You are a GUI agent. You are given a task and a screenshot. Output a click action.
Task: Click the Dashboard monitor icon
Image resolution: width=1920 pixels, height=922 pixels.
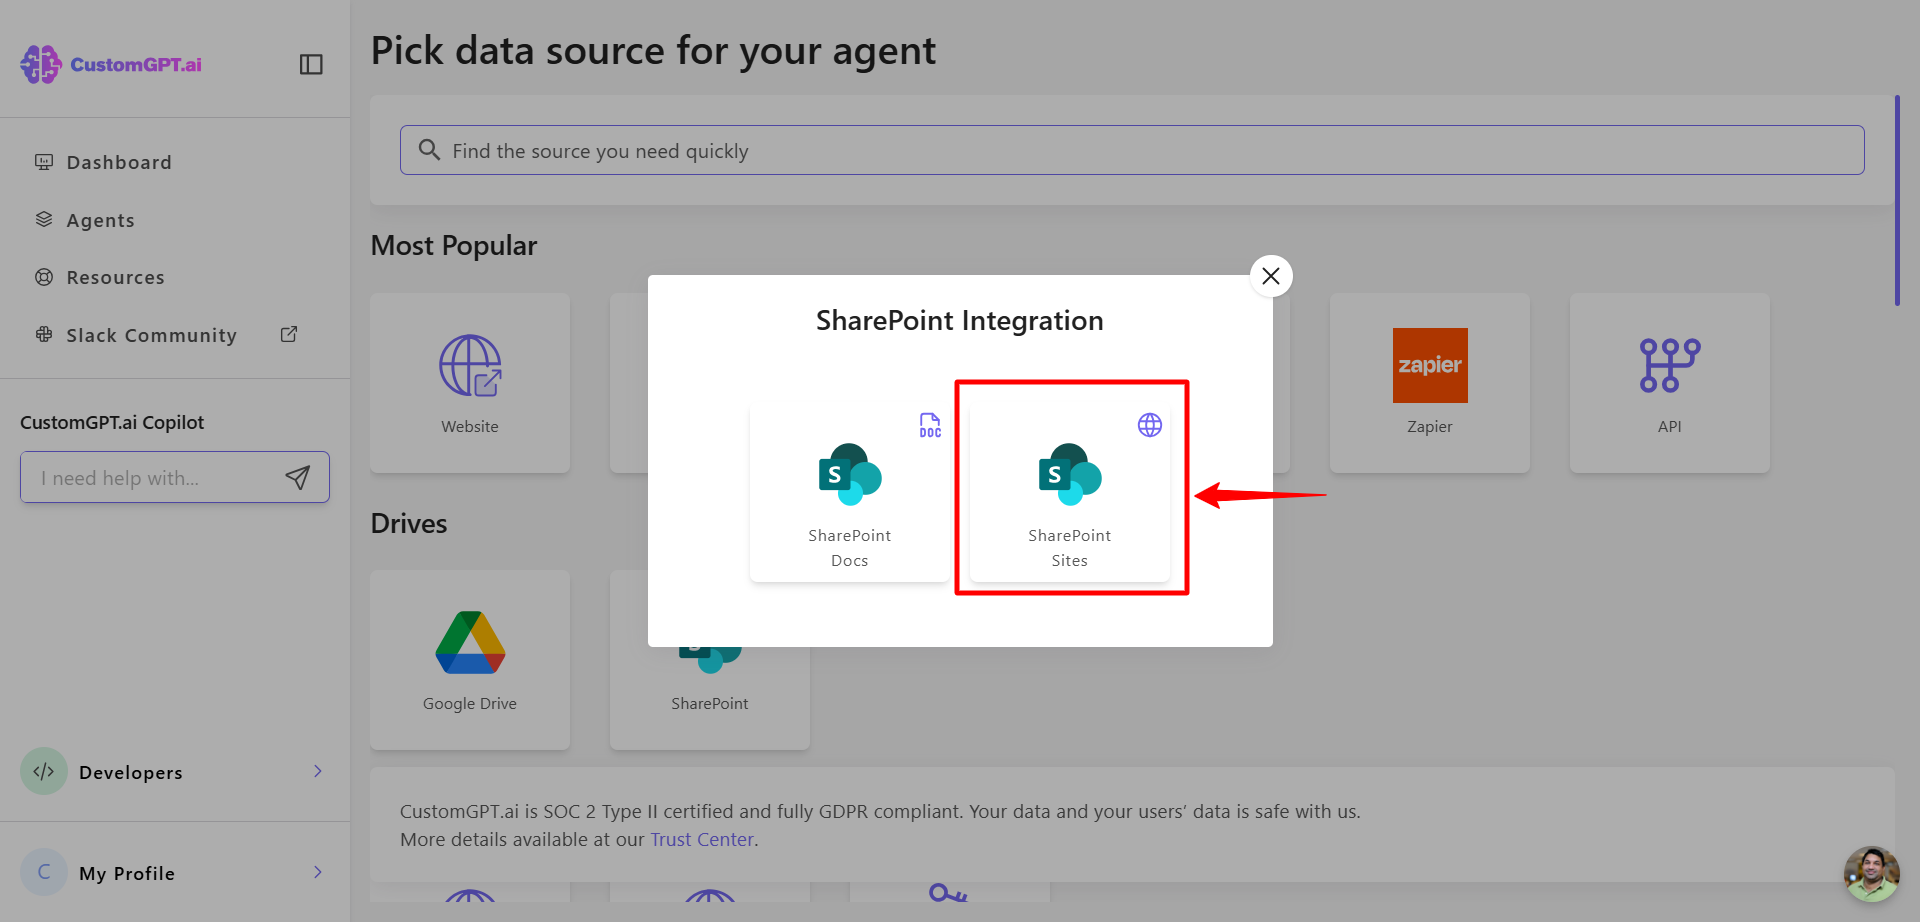point(44,162)
